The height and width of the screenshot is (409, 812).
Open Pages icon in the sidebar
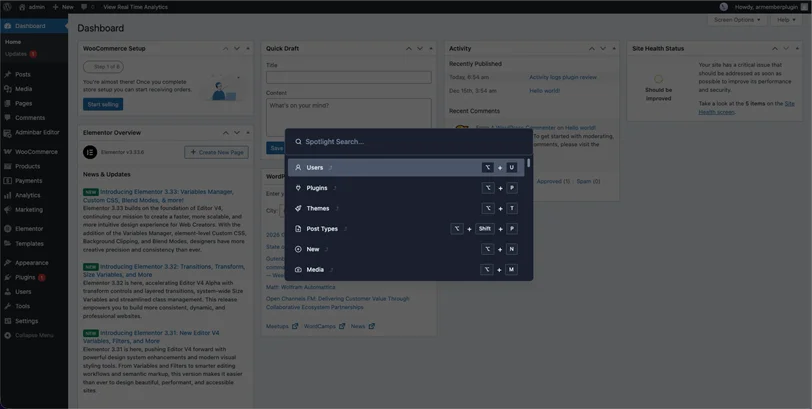[x=8, y=103]
